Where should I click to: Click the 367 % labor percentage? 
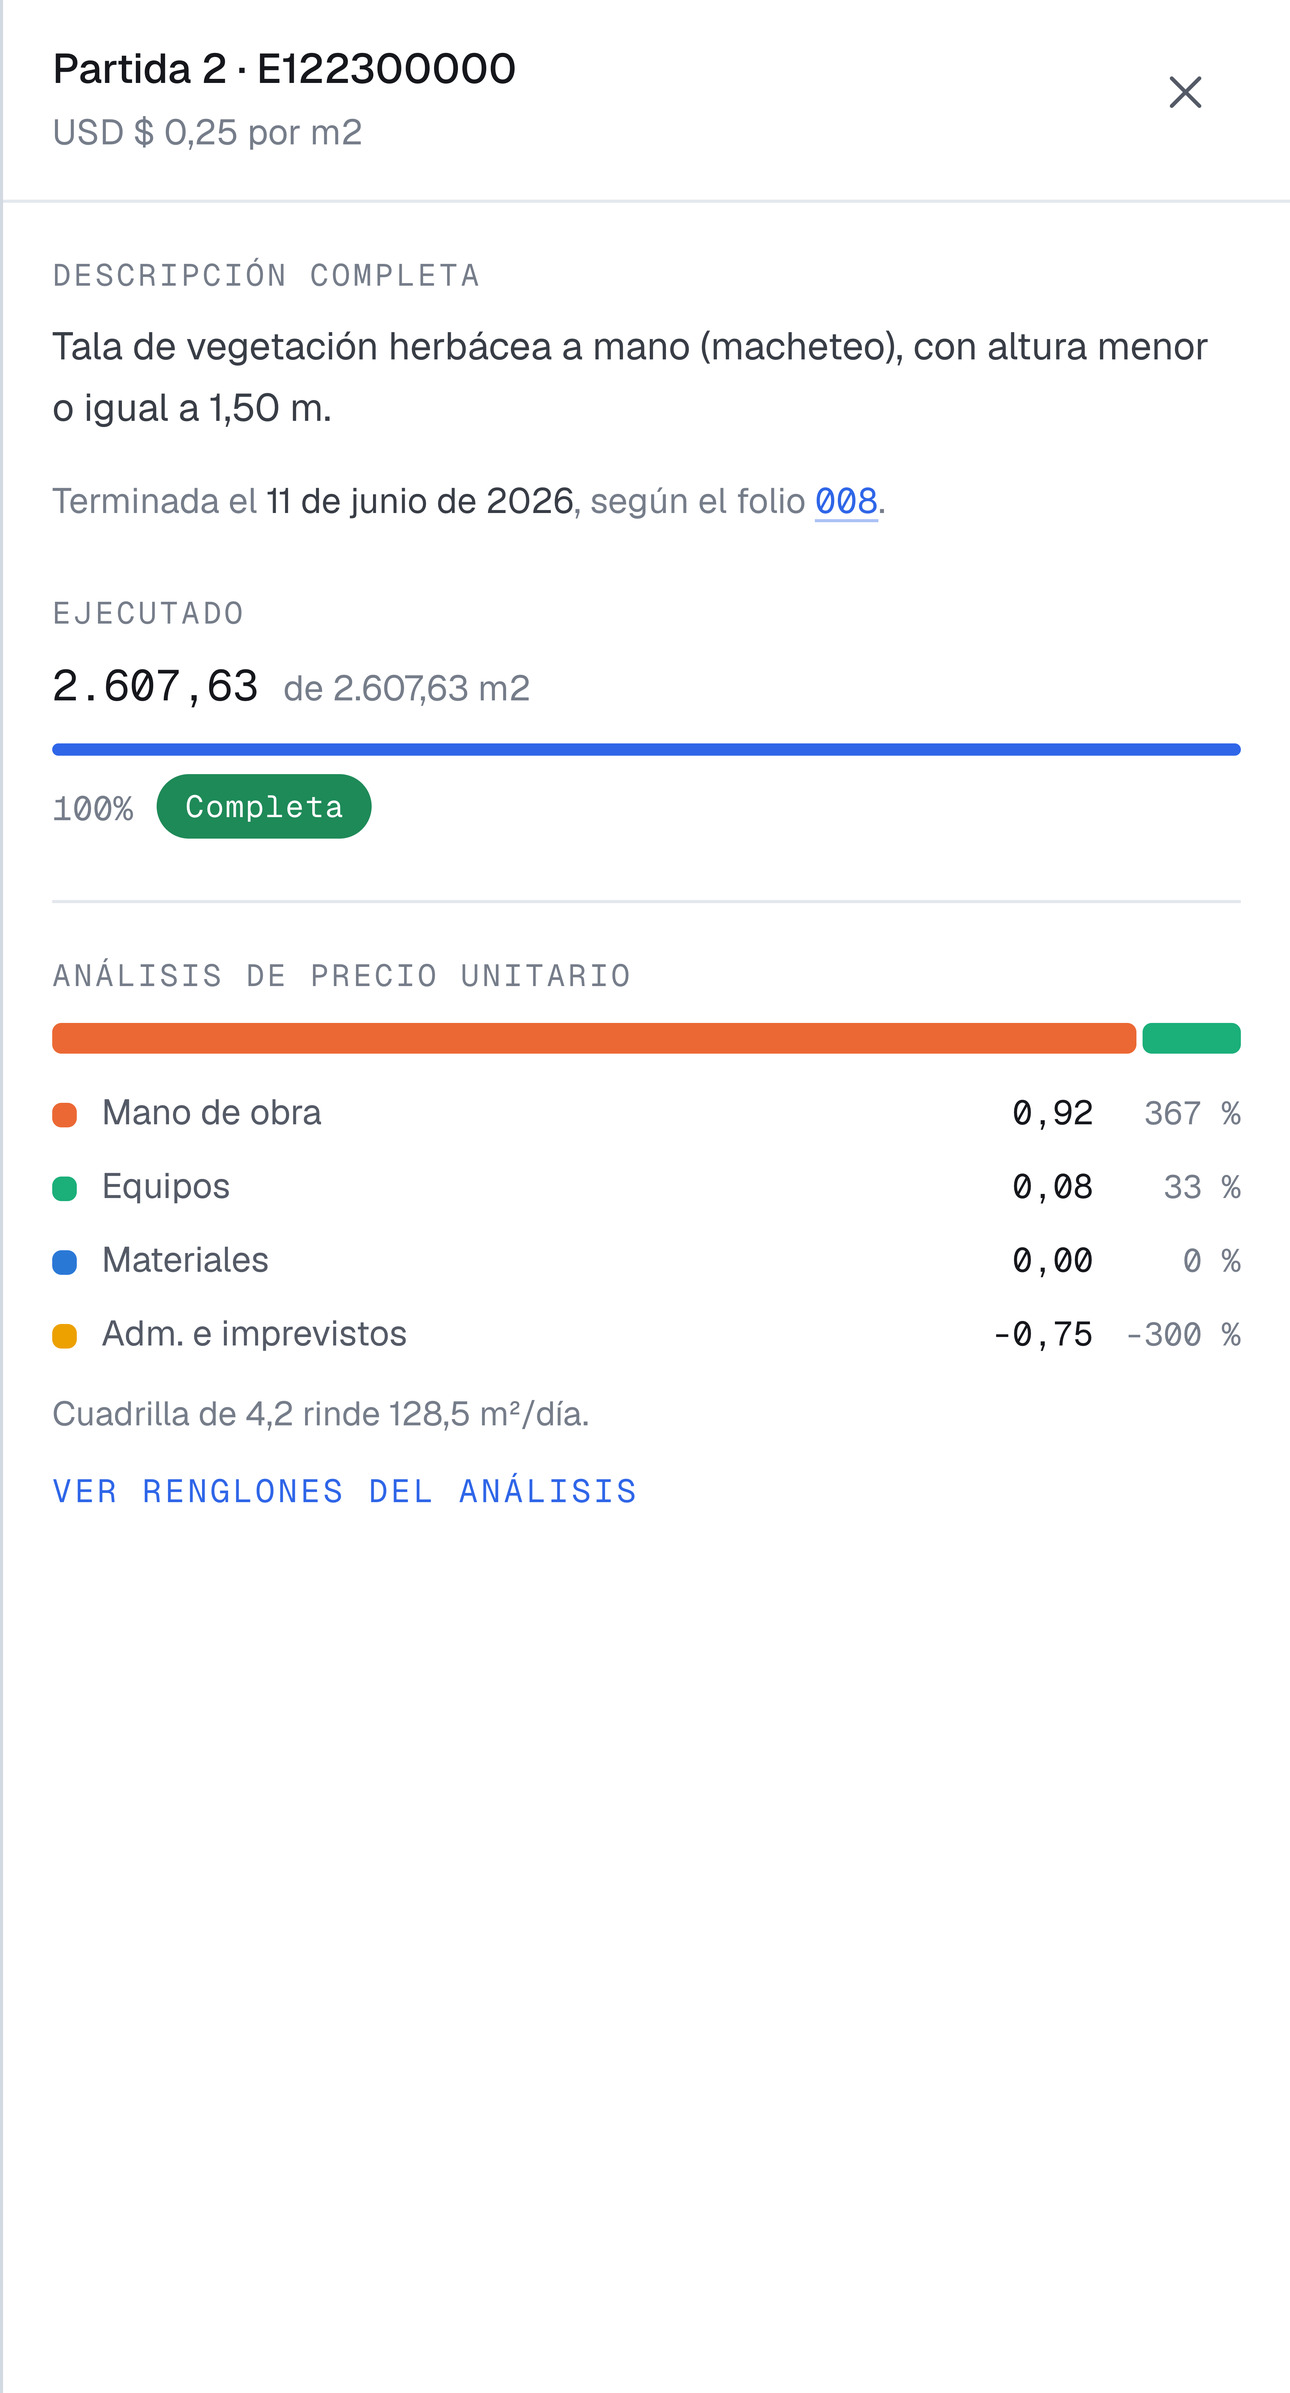point(1192,1113)
